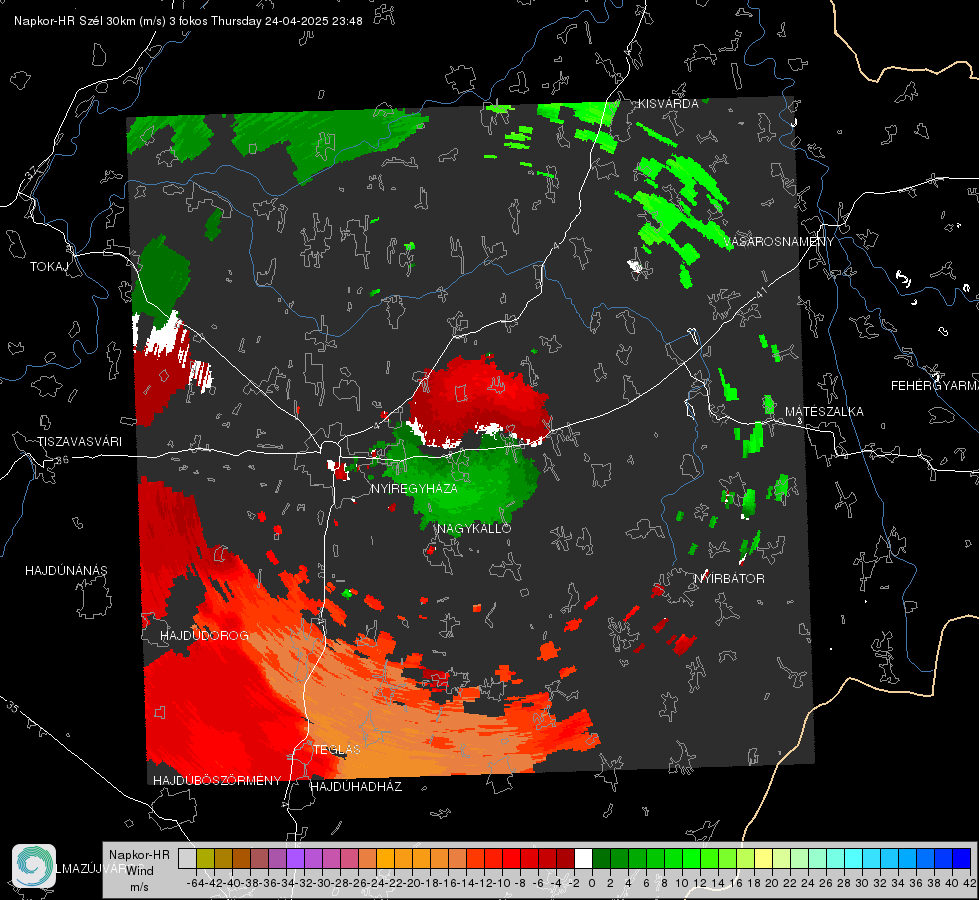This screenshot has height=900, width=979.
Task: Select the TOKAJ city label
Action: tap(49, 267)
